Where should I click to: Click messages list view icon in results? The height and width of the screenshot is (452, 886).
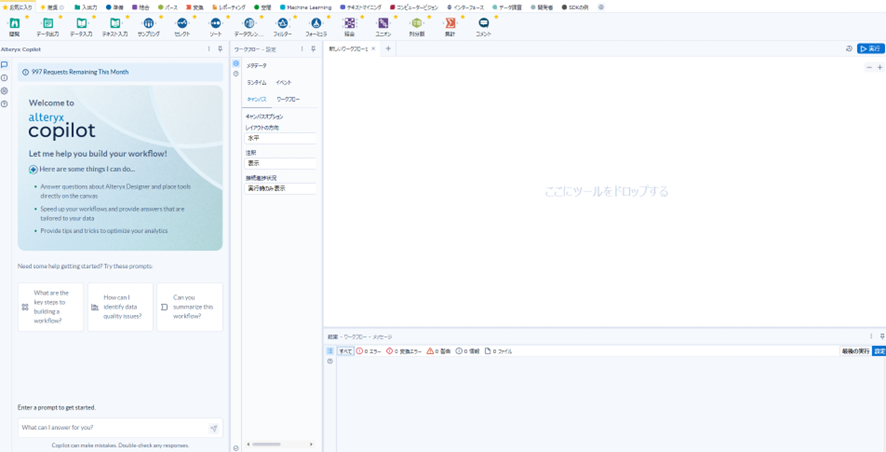click(x=330, y=351)
